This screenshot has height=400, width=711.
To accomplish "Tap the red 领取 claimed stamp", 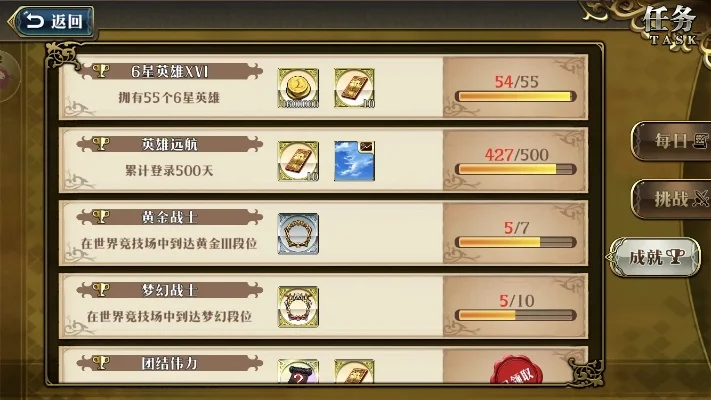I will (x=516, y=371).
